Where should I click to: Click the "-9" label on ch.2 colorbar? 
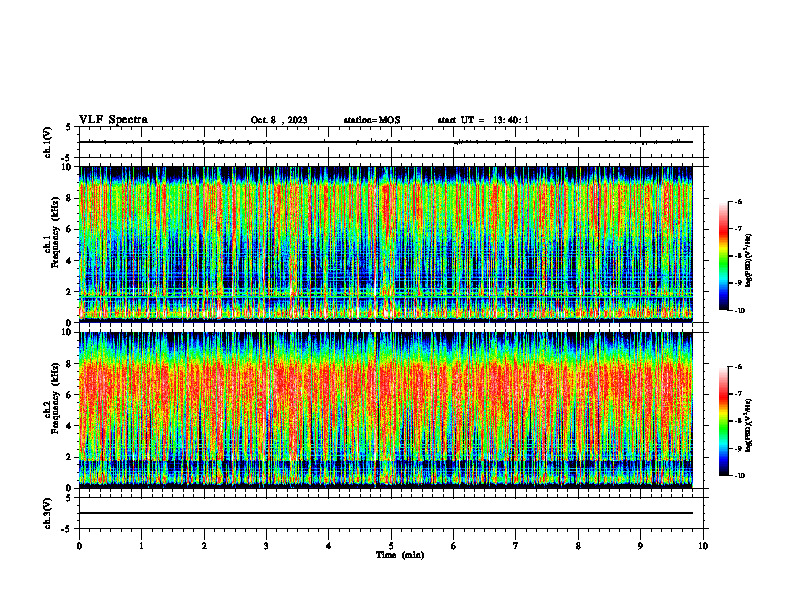pos(738,448)
